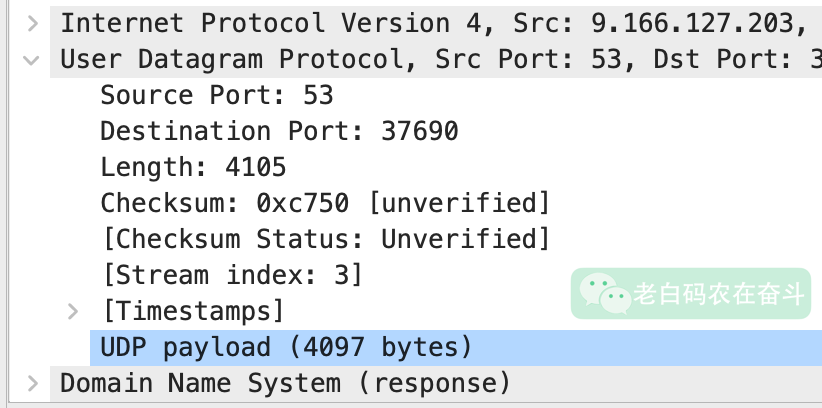
Task: Select the UDP payload (4097 bytes) row
Action: click(x=285, y=347)
